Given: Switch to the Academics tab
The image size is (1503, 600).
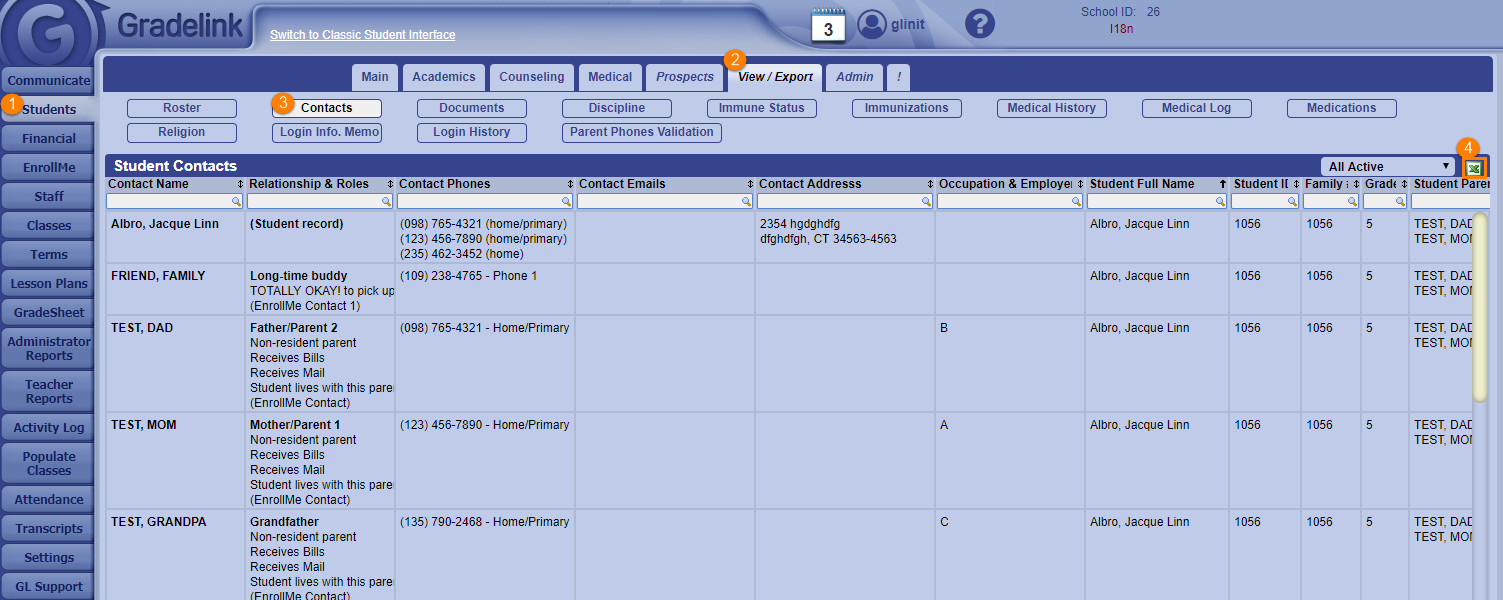Looking at the screenshot, I should (x=444, y=77).
